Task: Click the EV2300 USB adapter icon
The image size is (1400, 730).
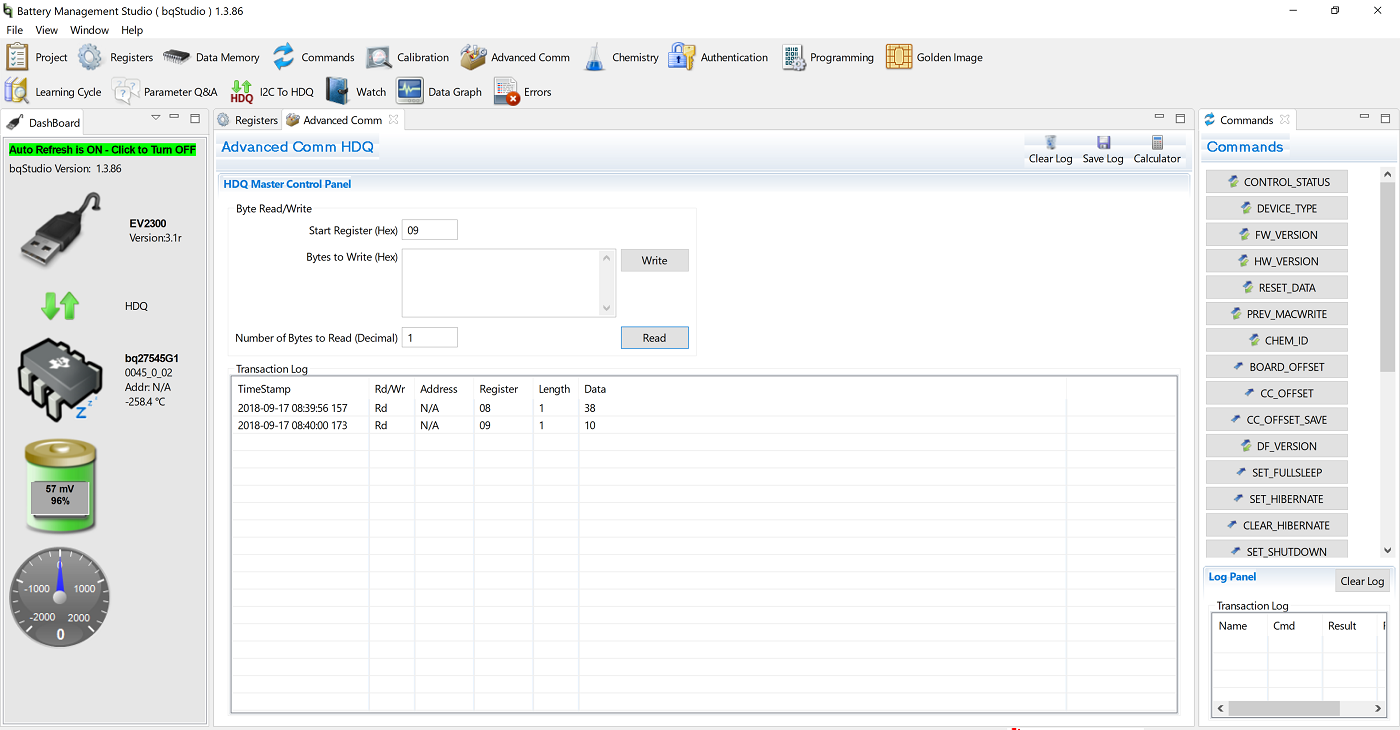Action: (x=60, y=230)
